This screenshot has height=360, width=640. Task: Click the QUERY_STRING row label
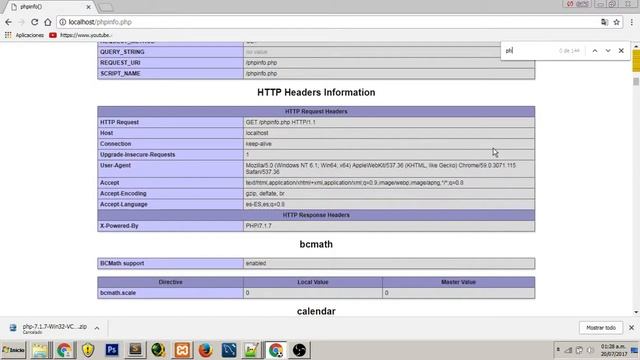pos(122,52)
